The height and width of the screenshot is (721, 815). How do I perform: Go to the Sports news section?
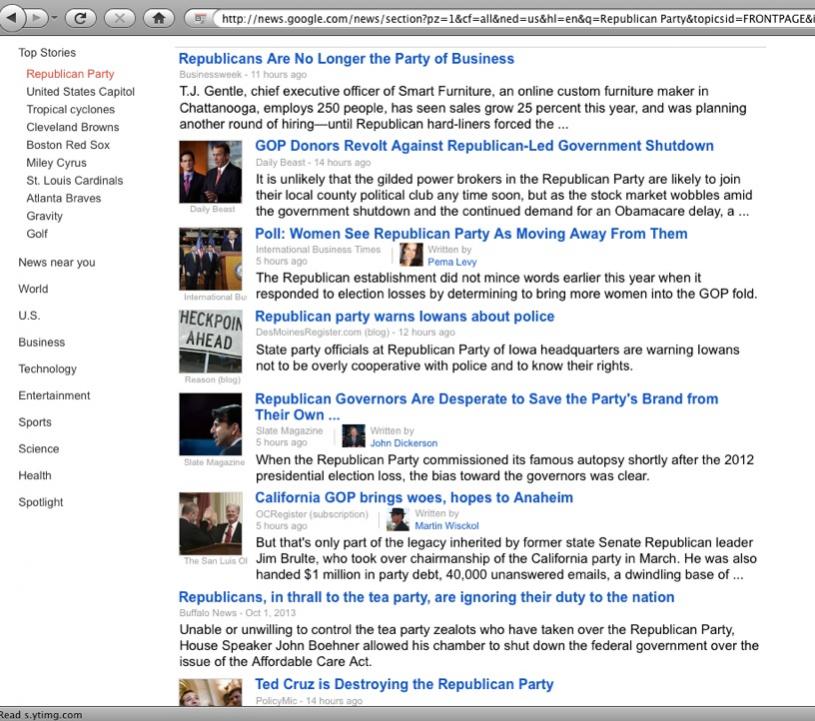[35, 422]
